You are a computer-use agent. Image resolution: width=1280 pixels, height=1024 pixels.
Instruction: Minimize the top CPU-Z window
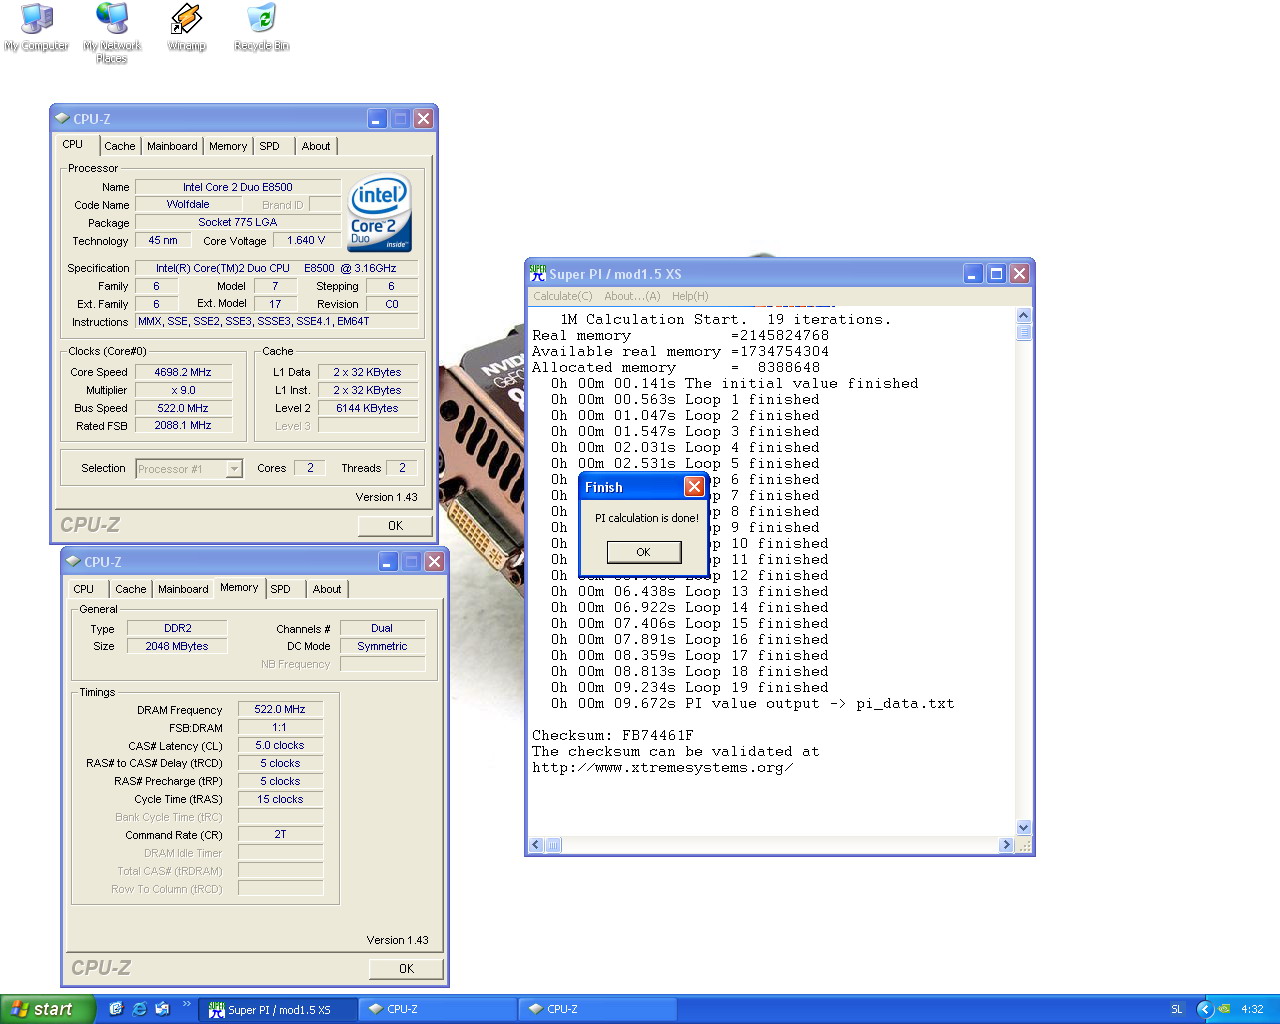point(377,118)
